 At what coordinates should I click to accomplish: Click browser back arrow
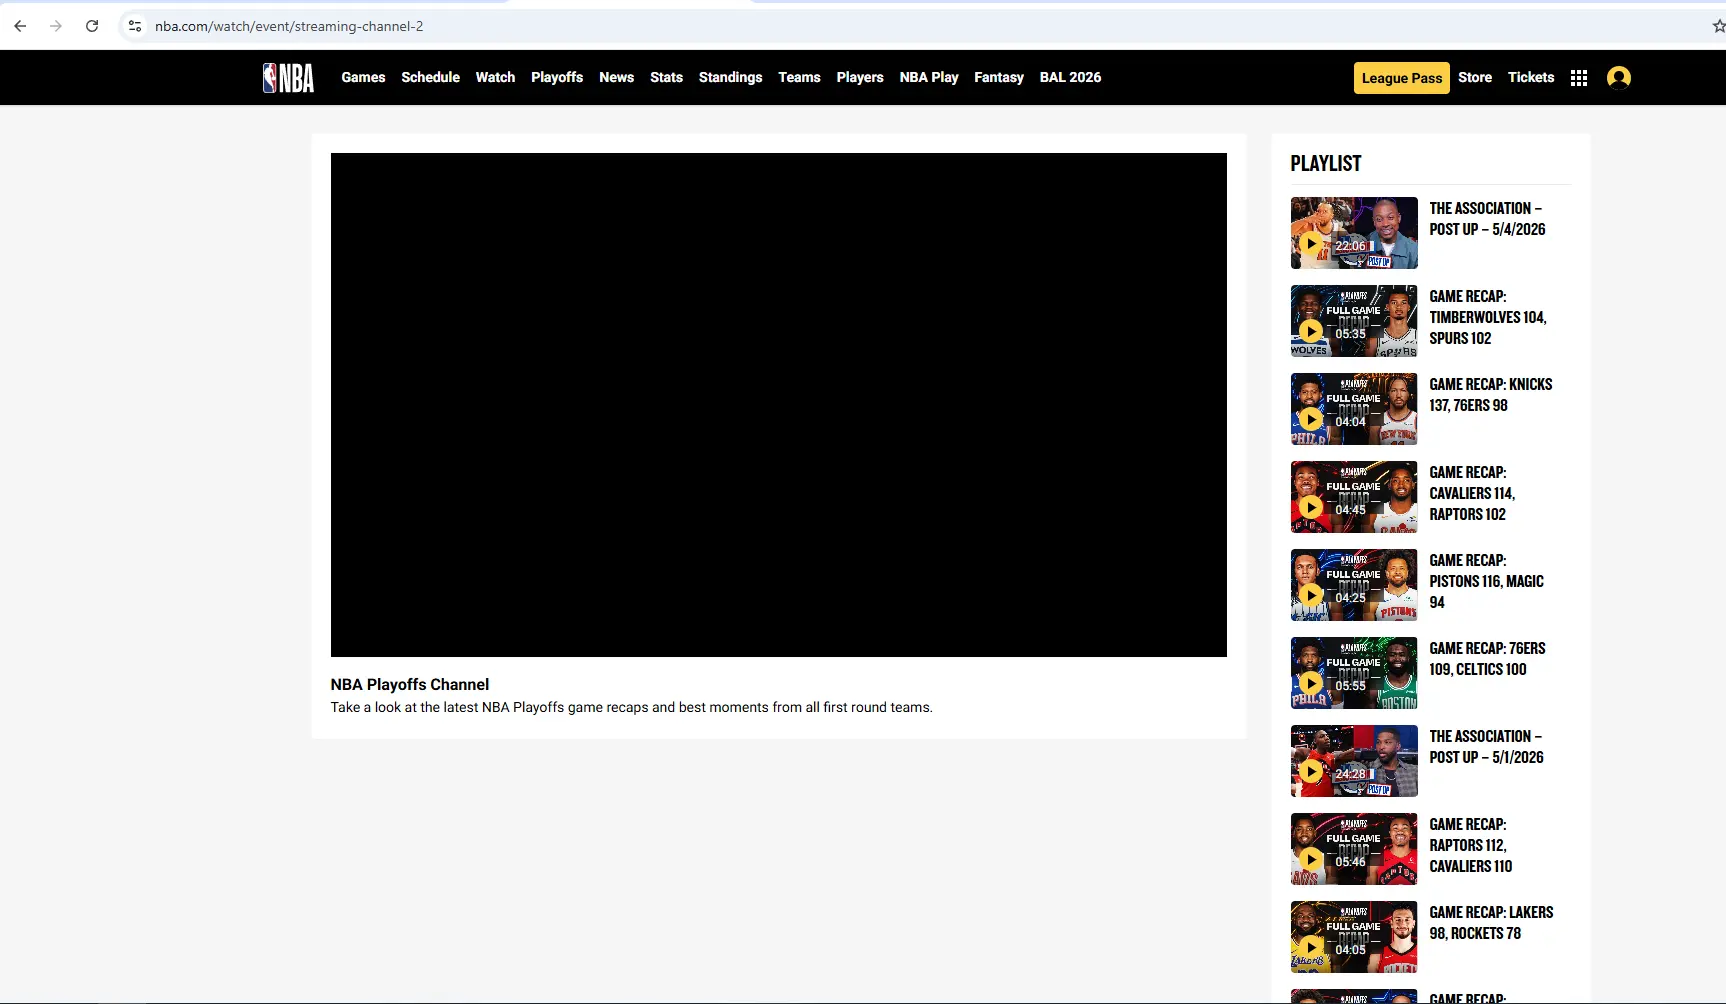(x=20, y=26)
